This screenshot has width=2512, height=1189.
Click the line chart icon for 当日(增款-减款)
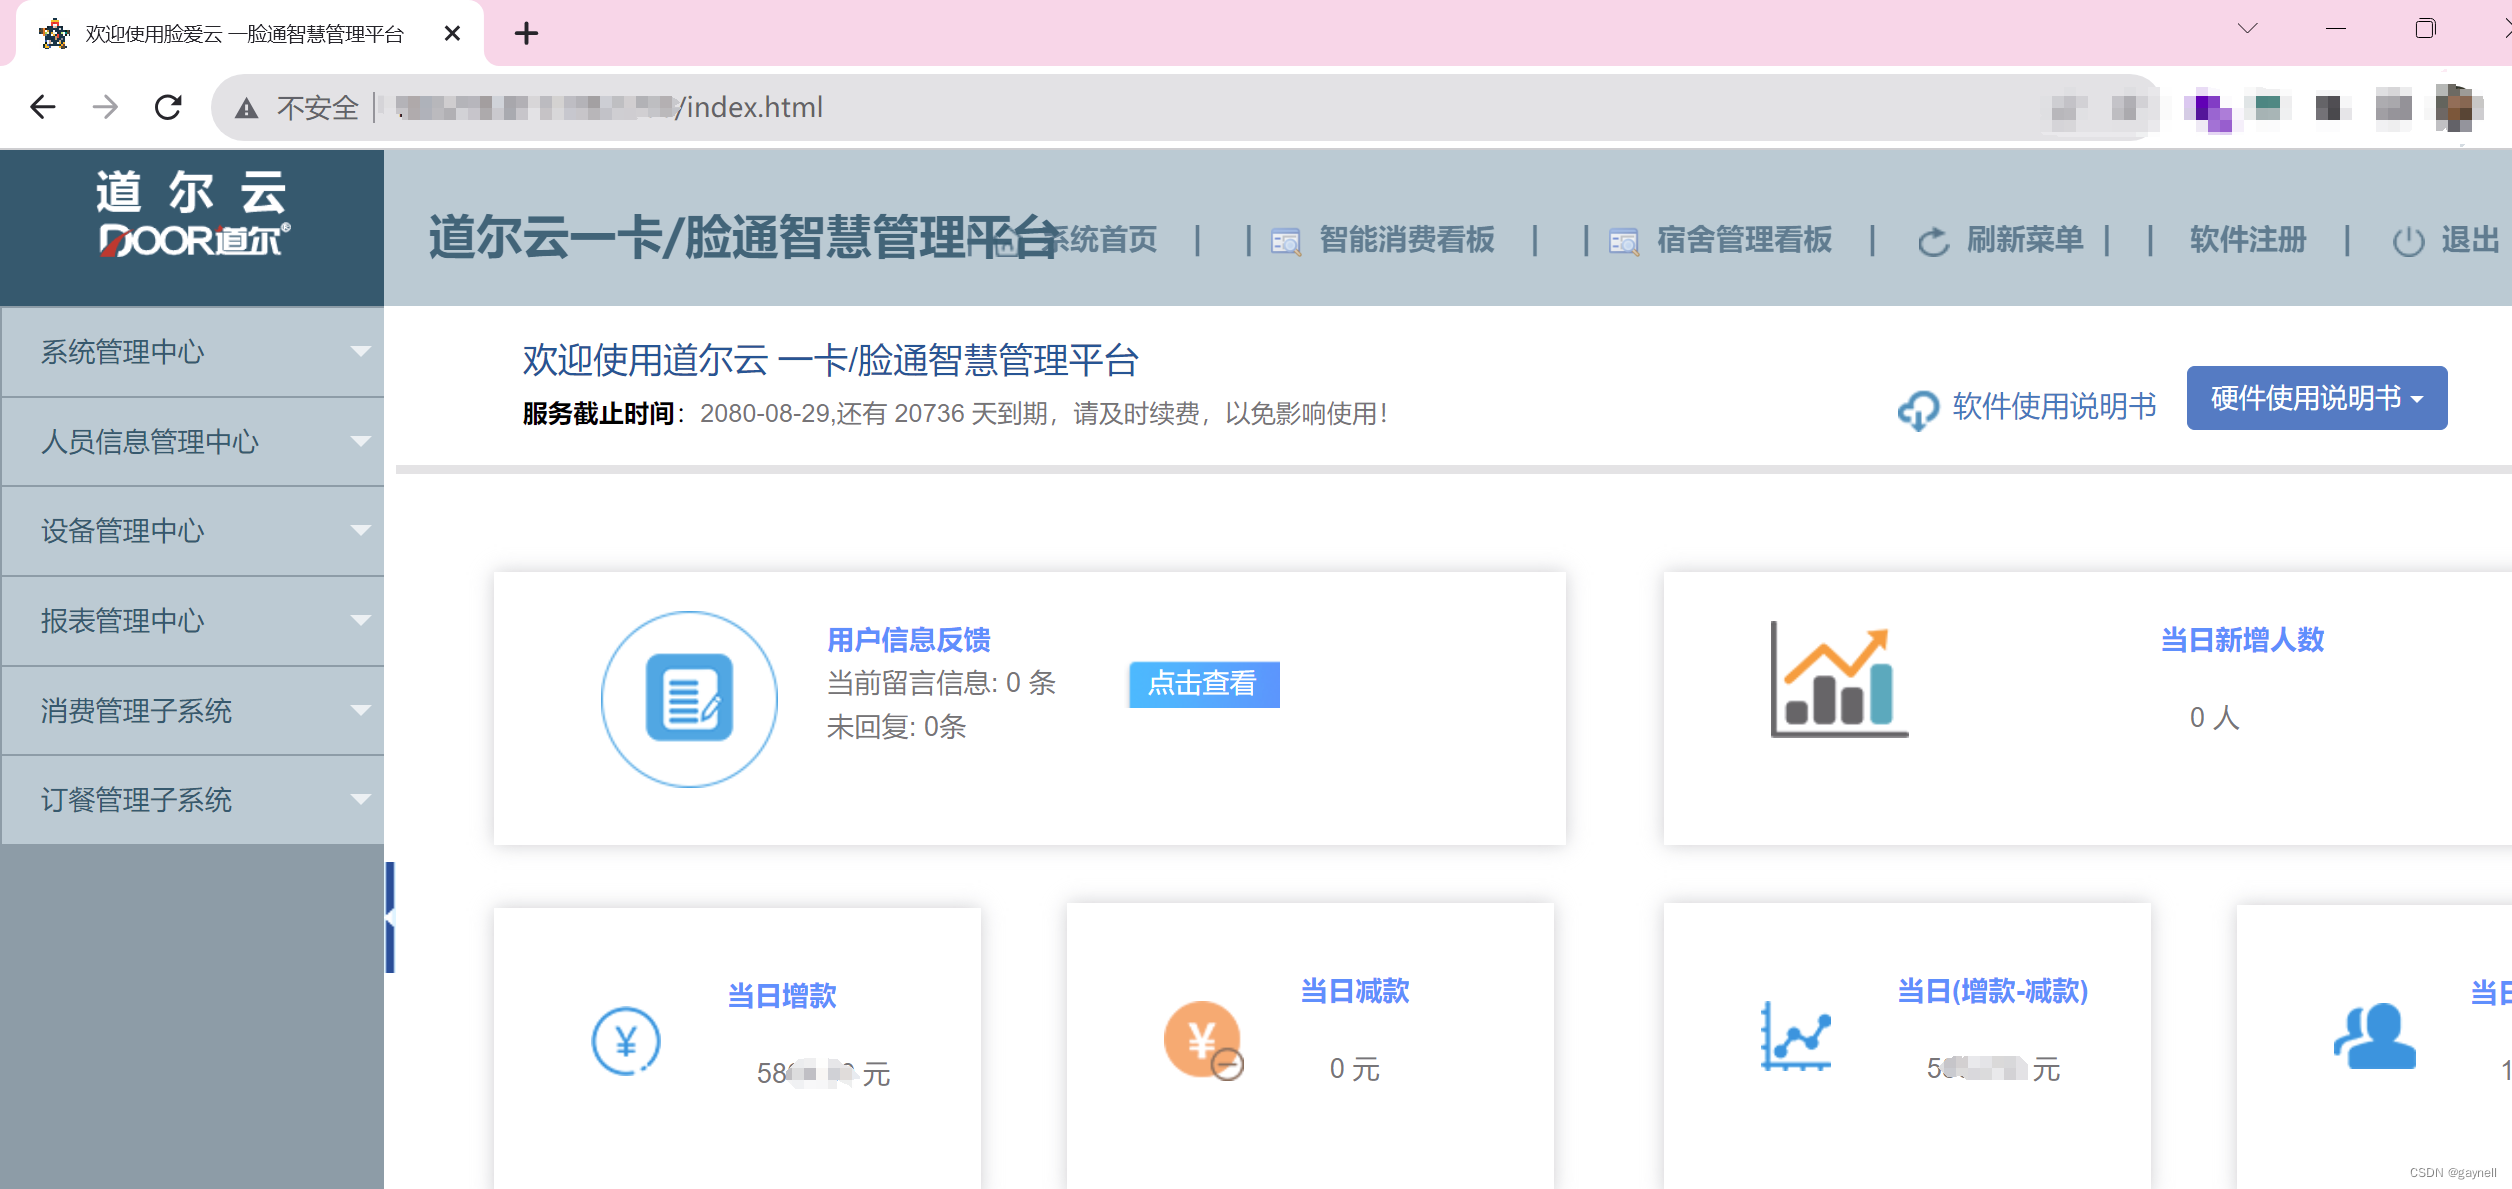(x=1796, y=1036)
